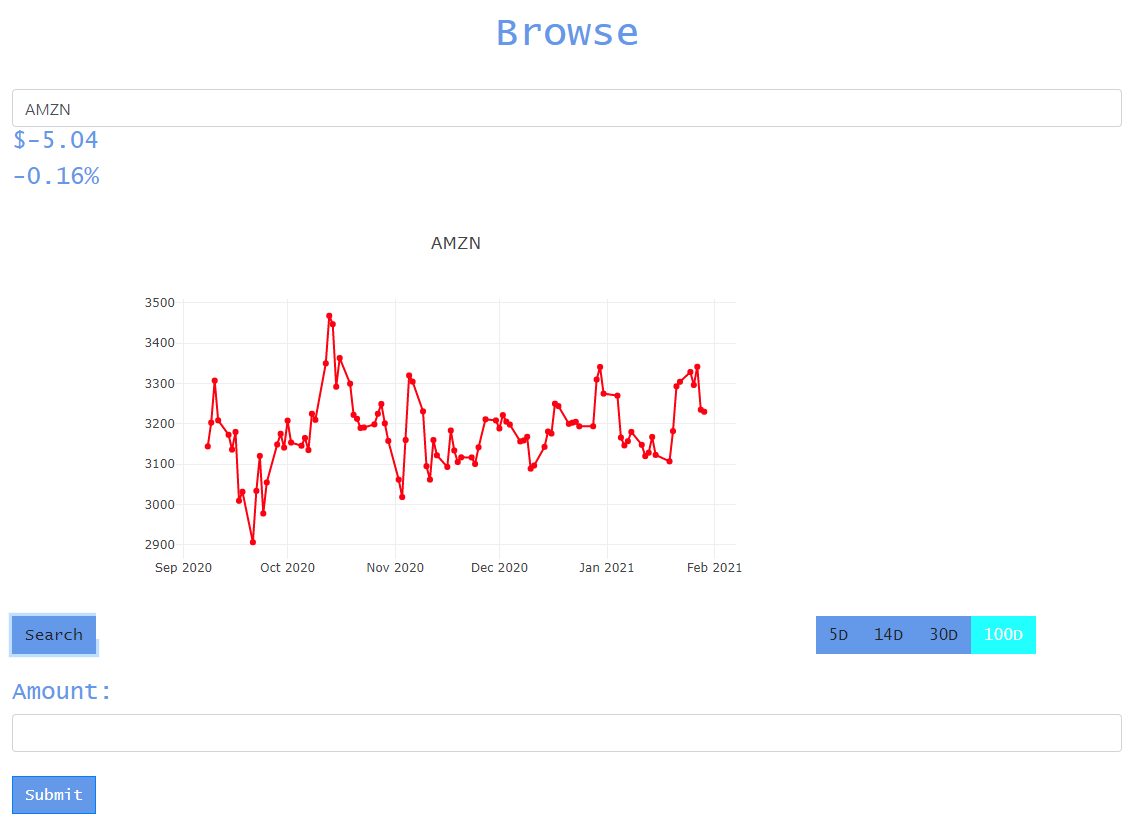Click the 3400 y-axis label

[159, 343]
